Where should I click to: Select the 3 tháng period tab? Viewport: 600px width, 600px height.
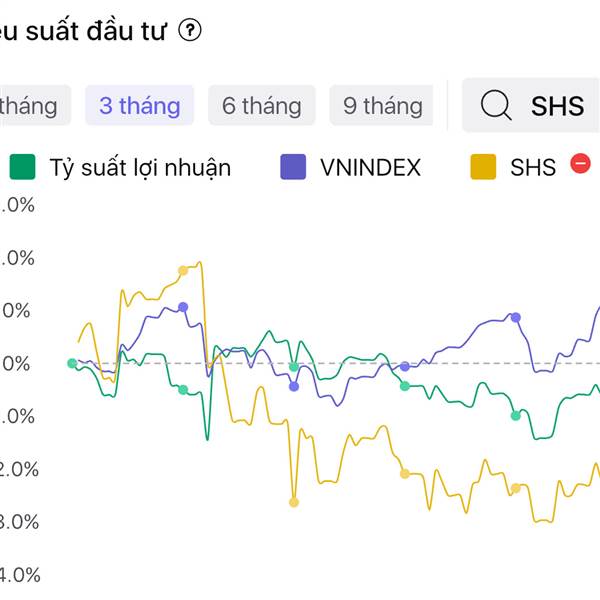[139, 105]
